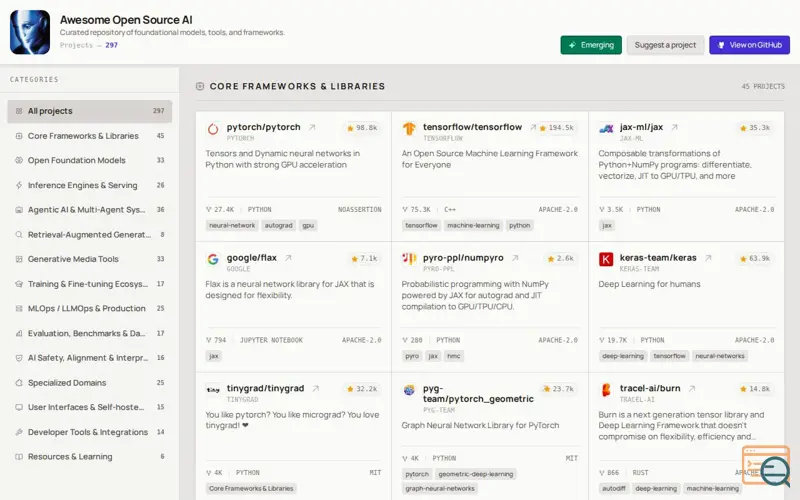800x500 pixels.
Task: Click the Training & Fine-tuning Ecosystem icon
Action: pyautogui.click(x=19, y=284)
